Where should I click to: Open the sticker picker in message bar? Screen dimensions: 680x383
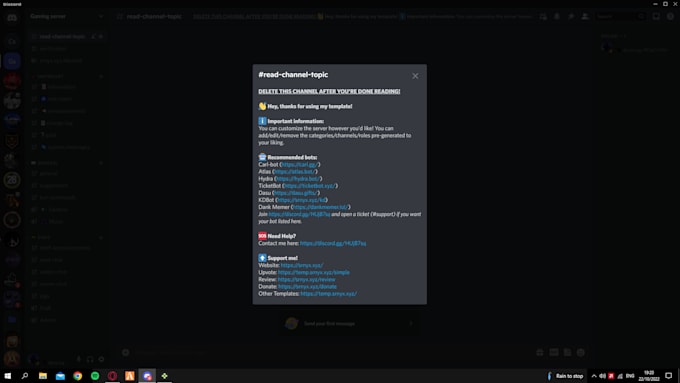pos(567,353)
